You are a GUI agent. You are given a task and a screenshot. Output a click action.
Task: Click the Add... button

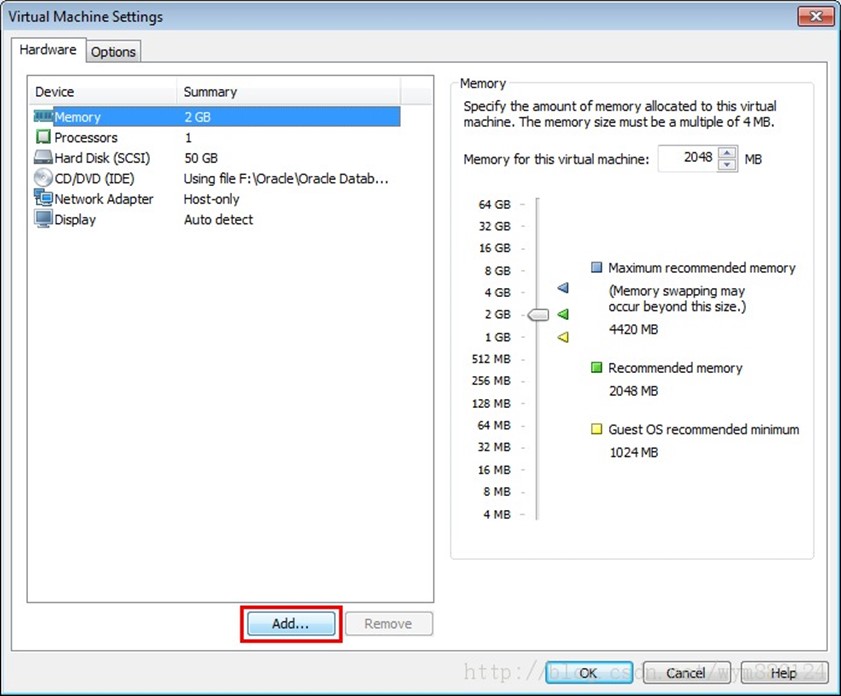coord(291,624)
